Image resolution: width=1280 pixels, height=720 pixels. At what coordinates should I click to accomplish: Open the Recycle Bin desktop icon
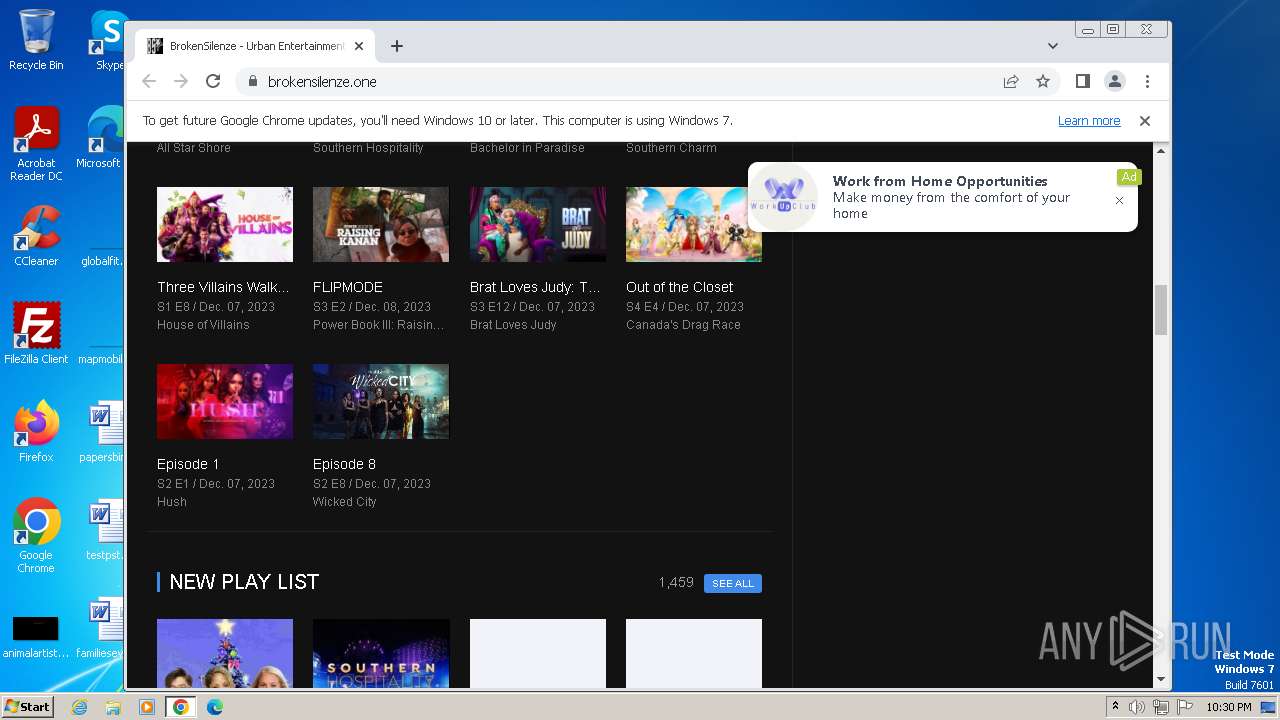(x=36, y=40)
